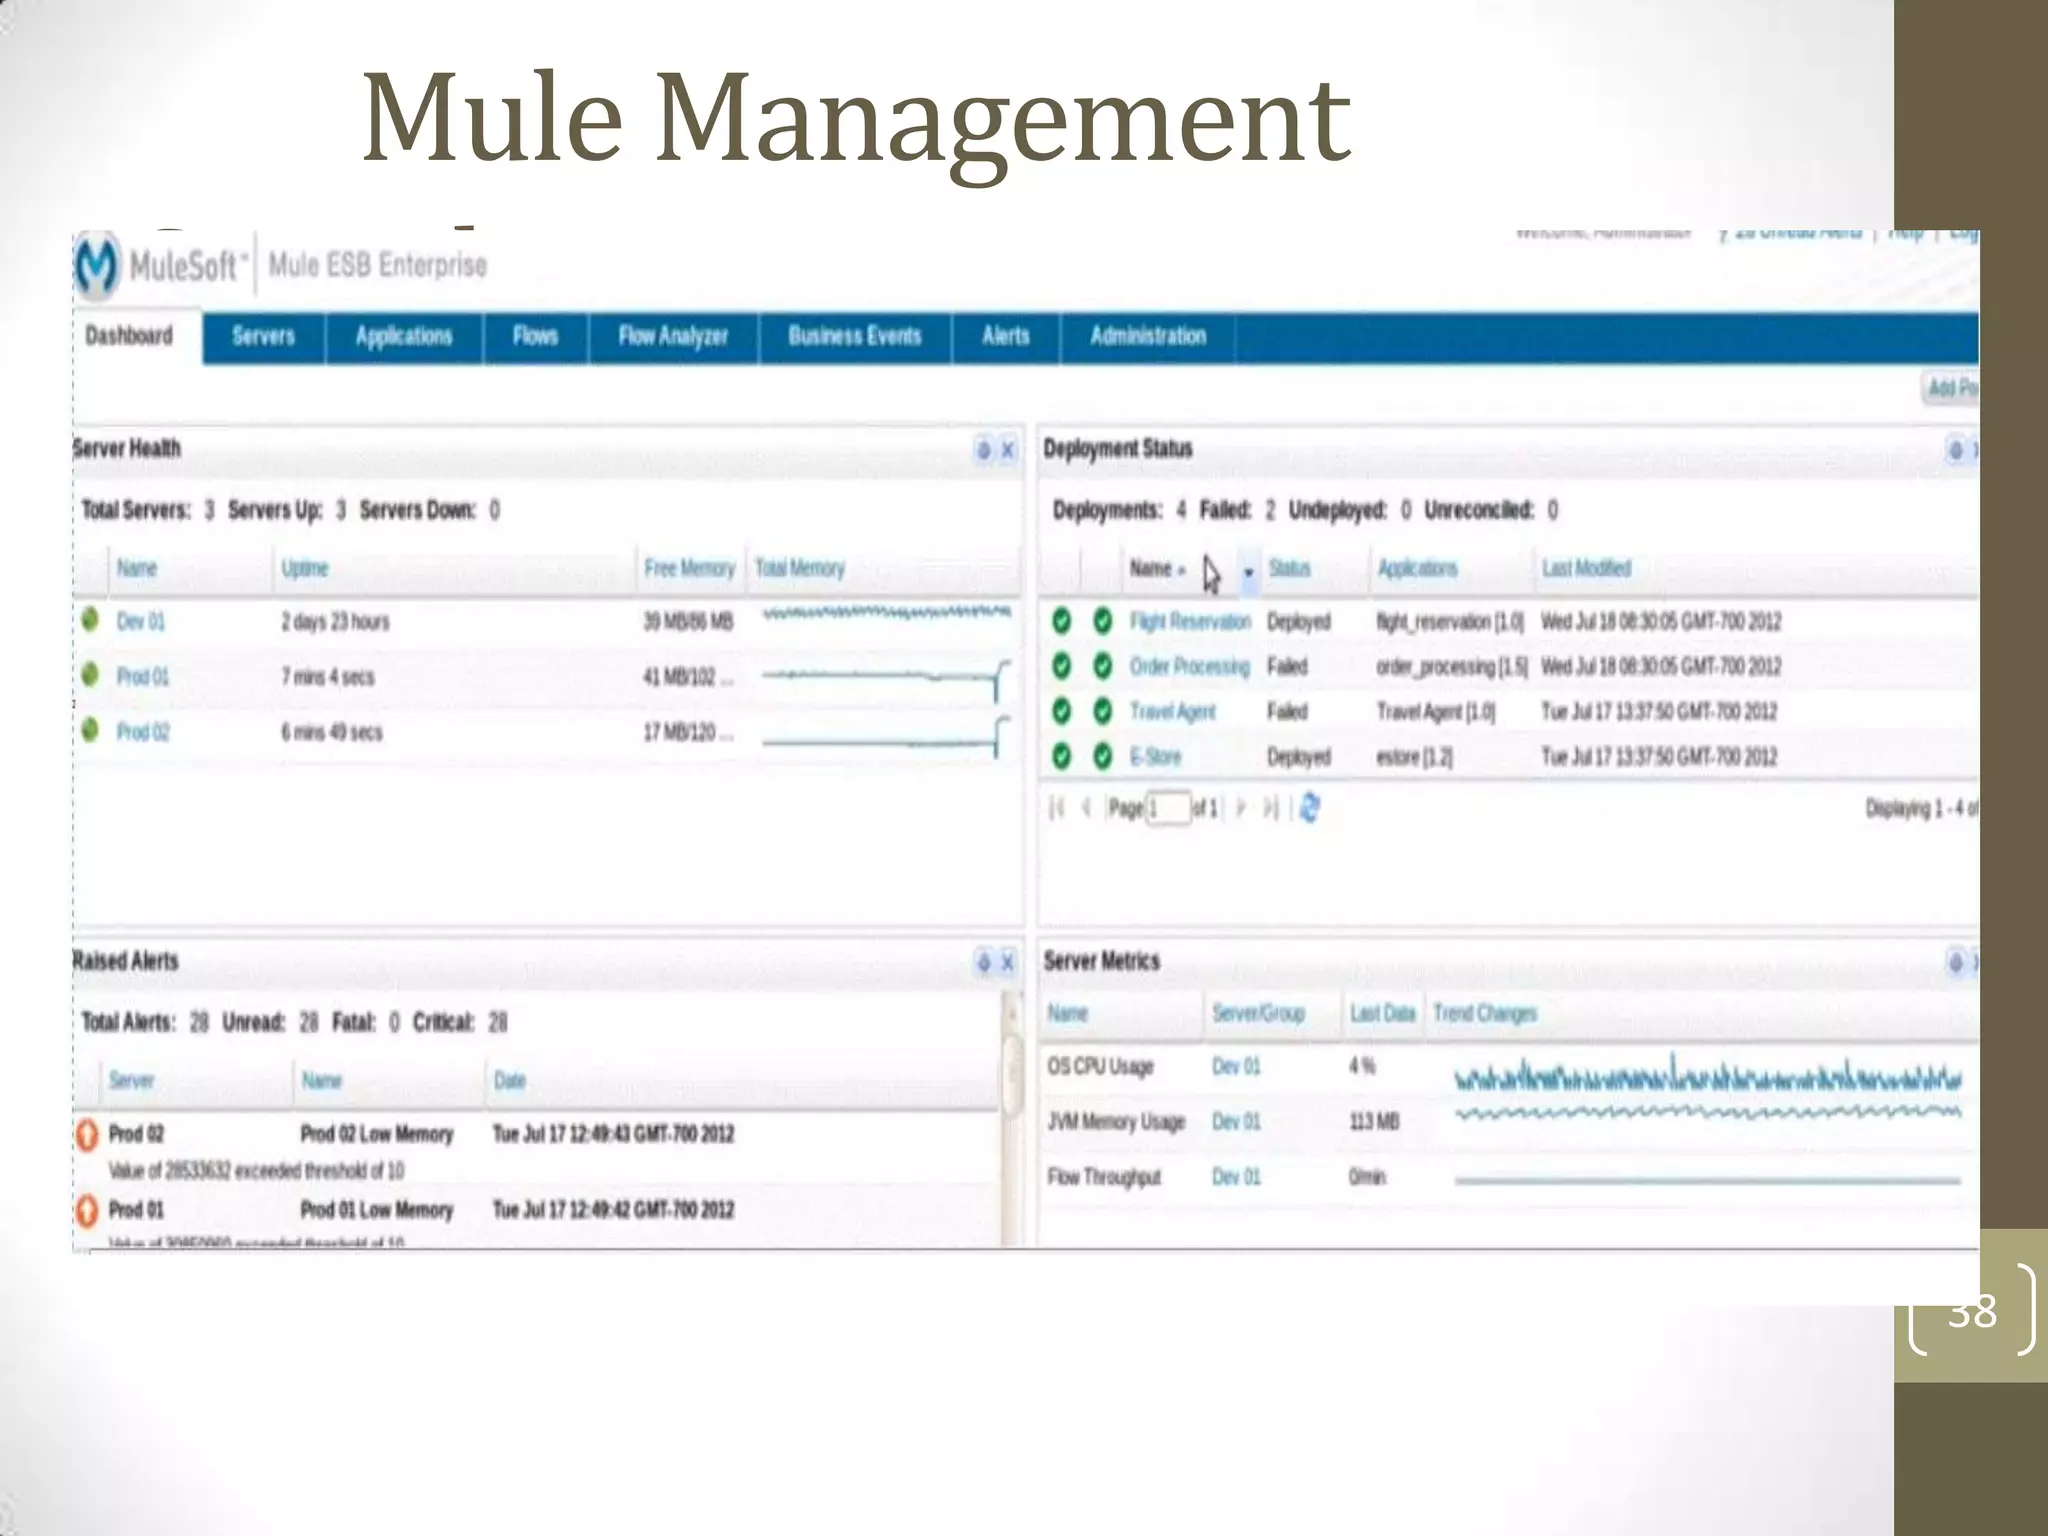Image resolution: width=2048 pixels, height=1536 pixels.
Task: Select the Prod 01 Low Memory alert
Action: pos(377,1211)
